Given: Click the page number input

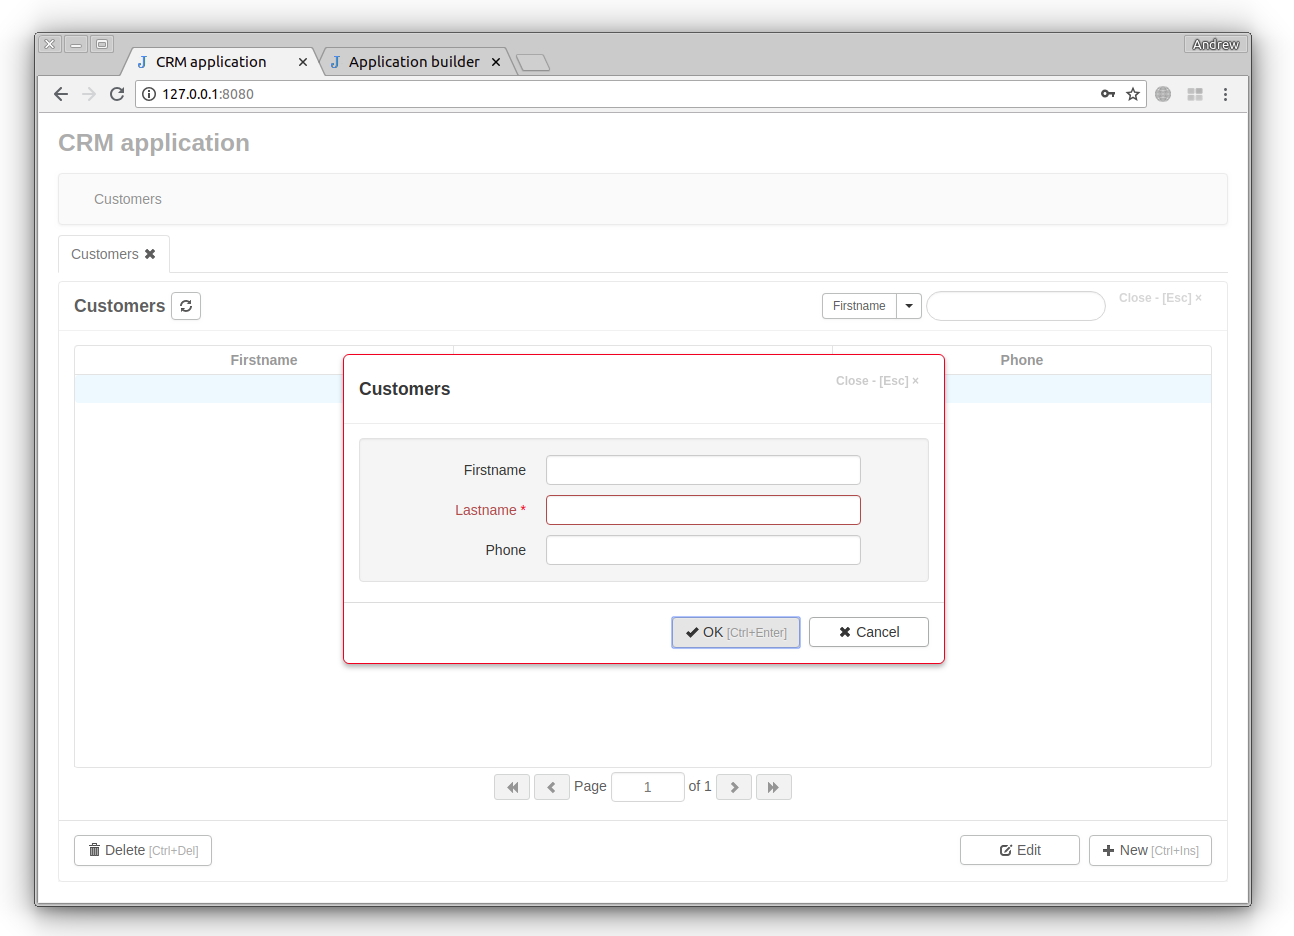Looking at the screenshot, I should point(648,787).
